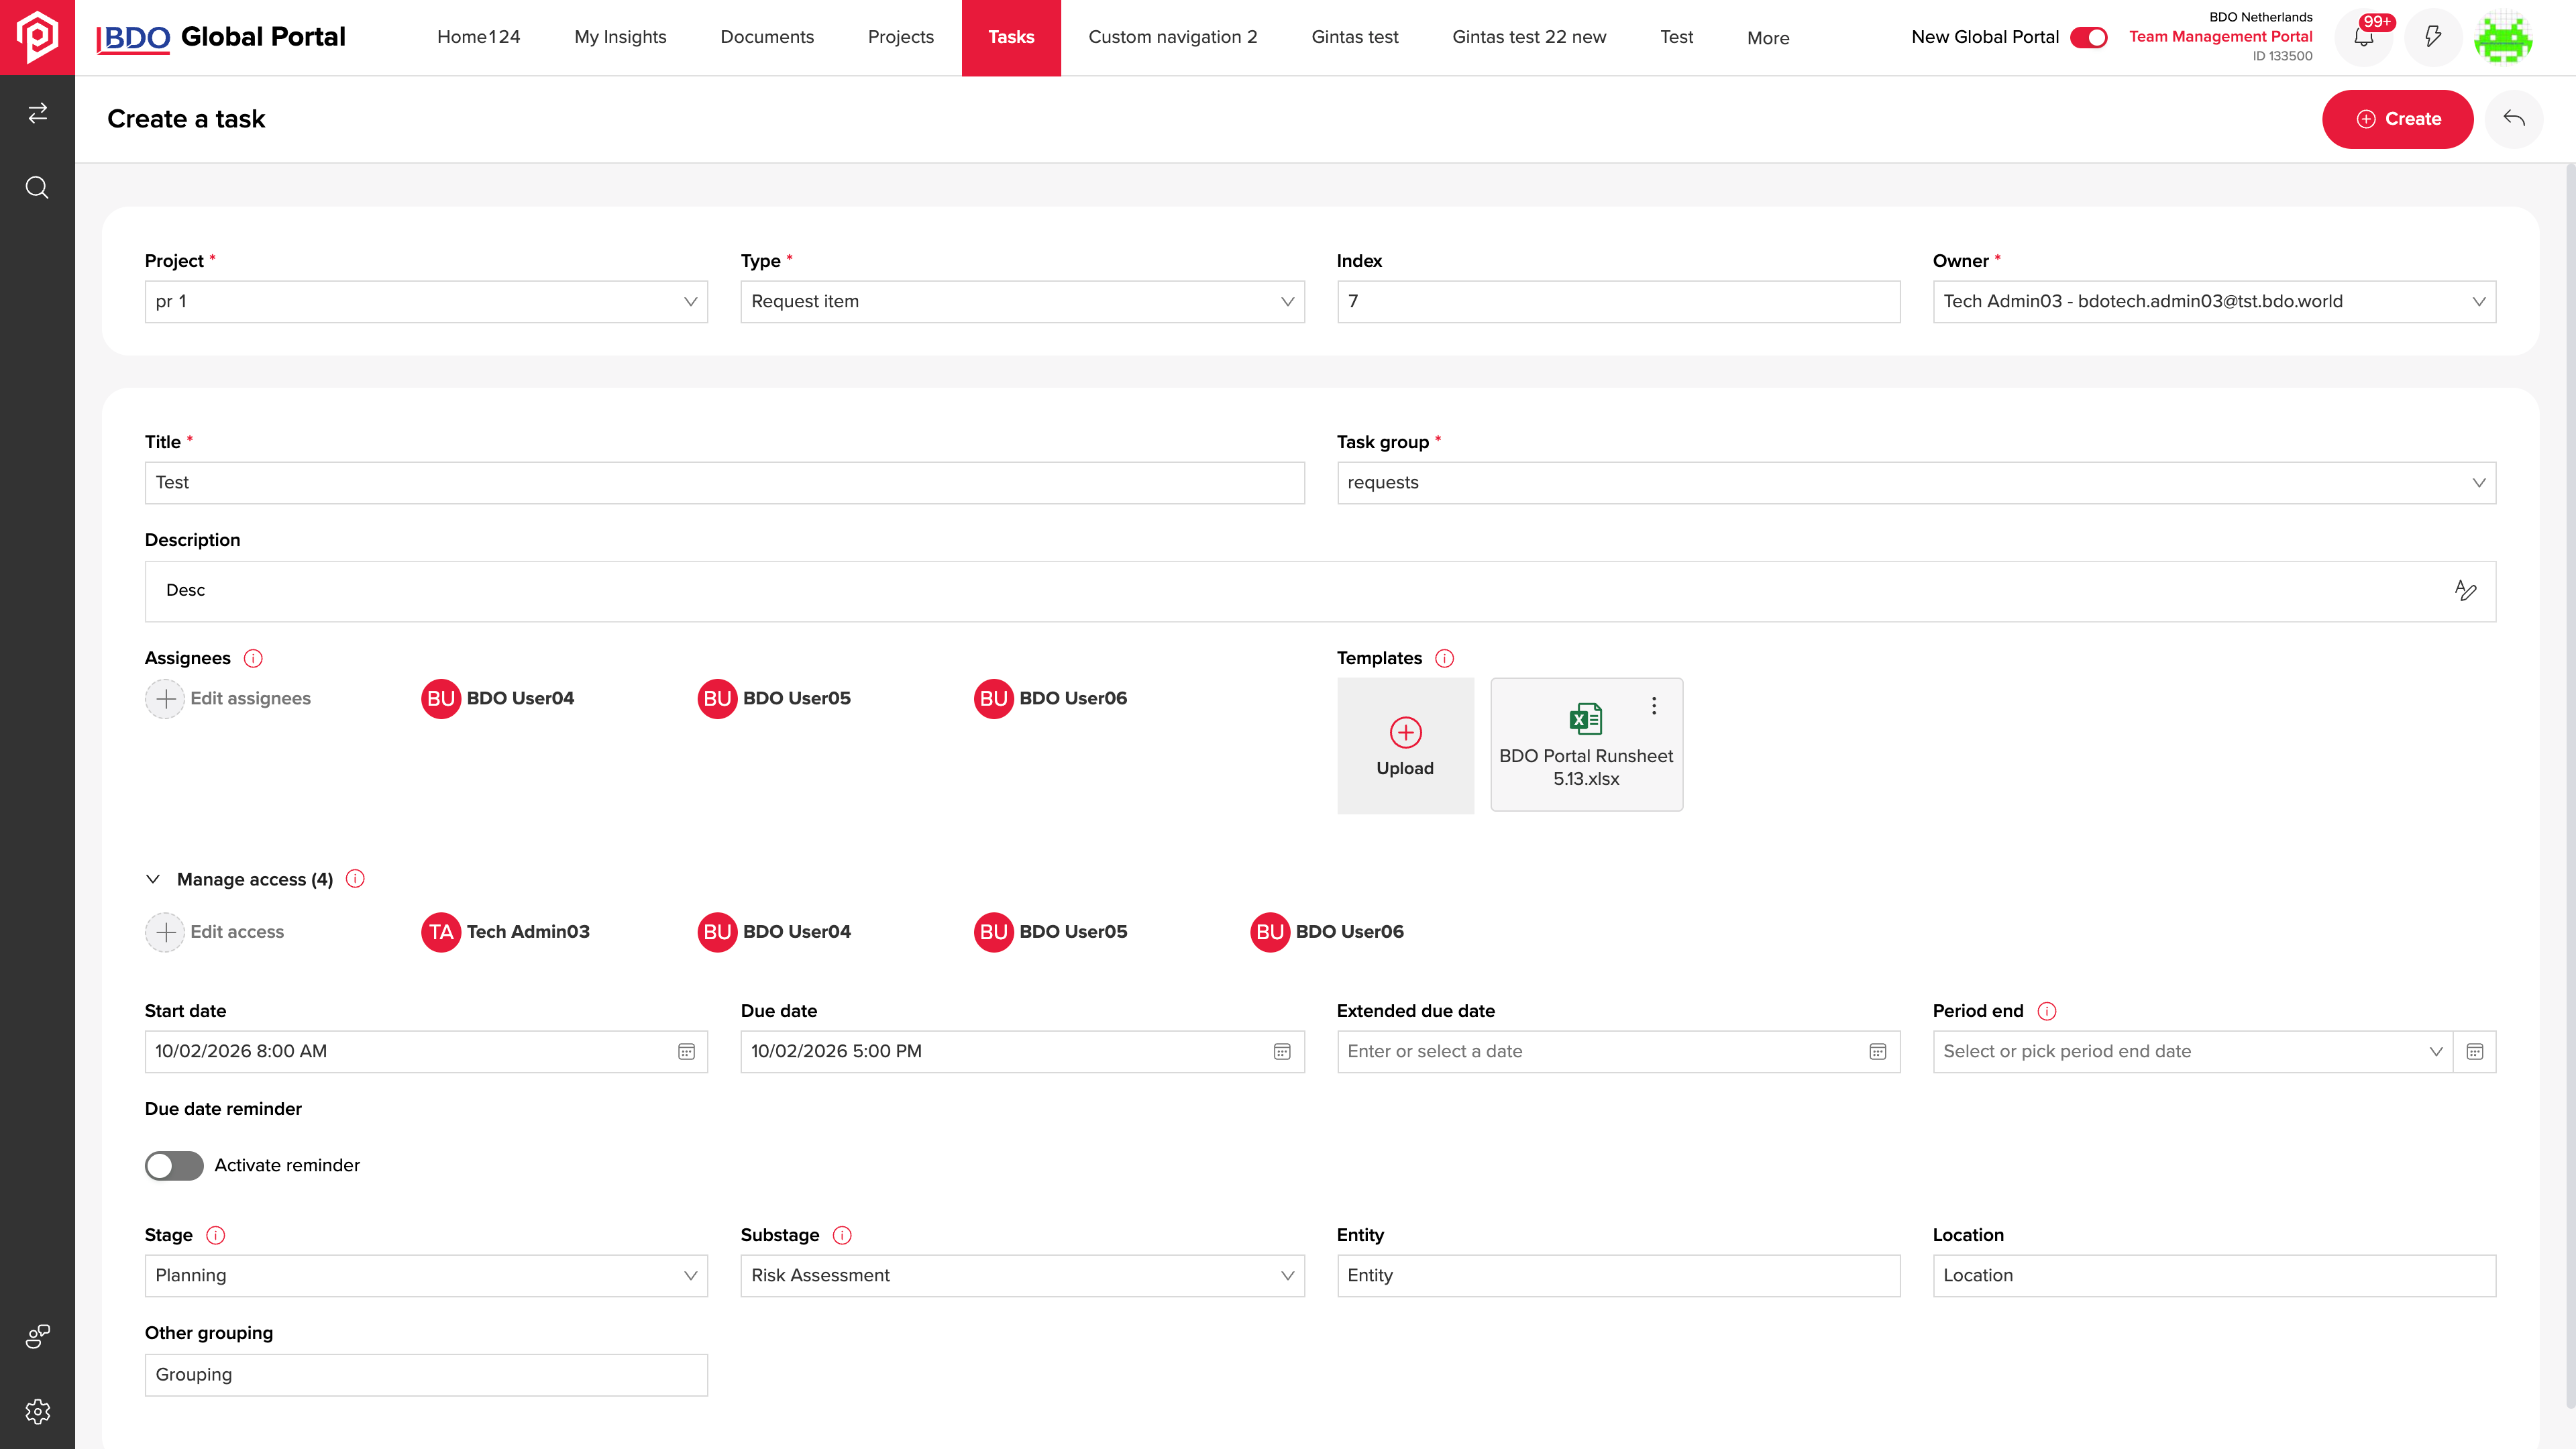The height and width of the screenshot is (1449, 2576).
Task: Toggle the New Global Portal switch
Action: [2088, 37]
